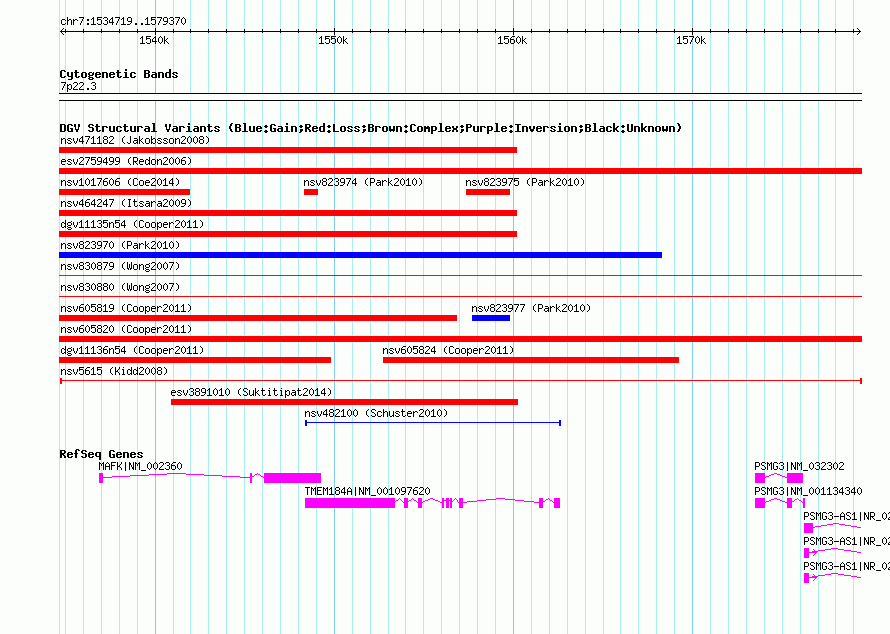The height and width of the screenshot is (634, 890).
Task: Click the left arrowhead of the ruler
Action: point(63,31)
